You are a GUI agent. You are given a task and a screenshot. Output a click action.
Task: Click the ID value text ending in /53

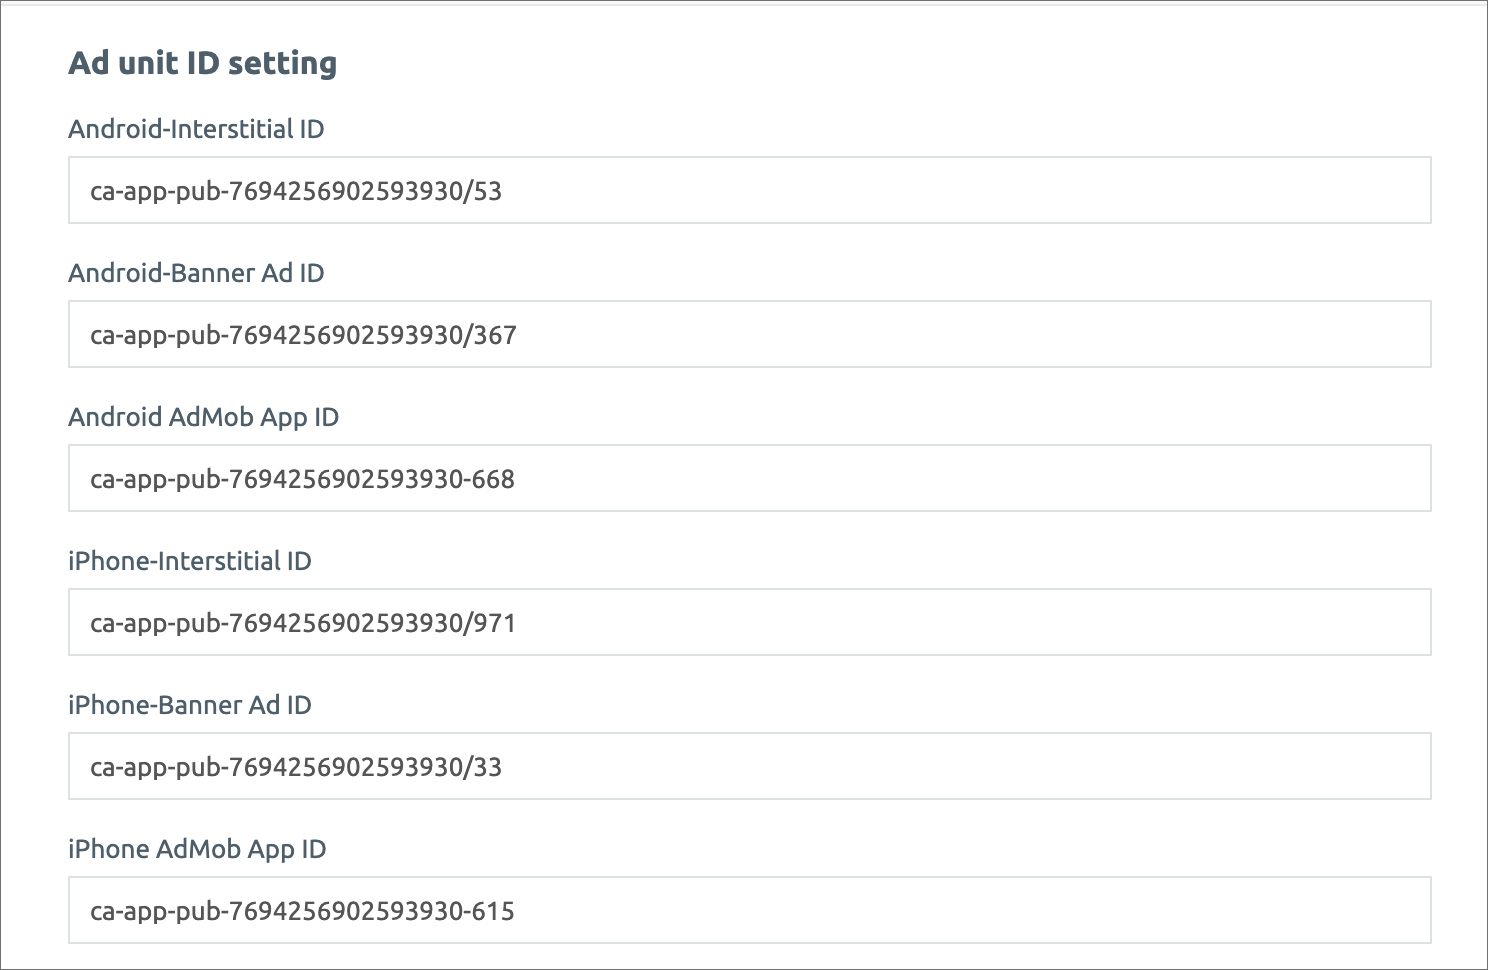click(296, 191)
